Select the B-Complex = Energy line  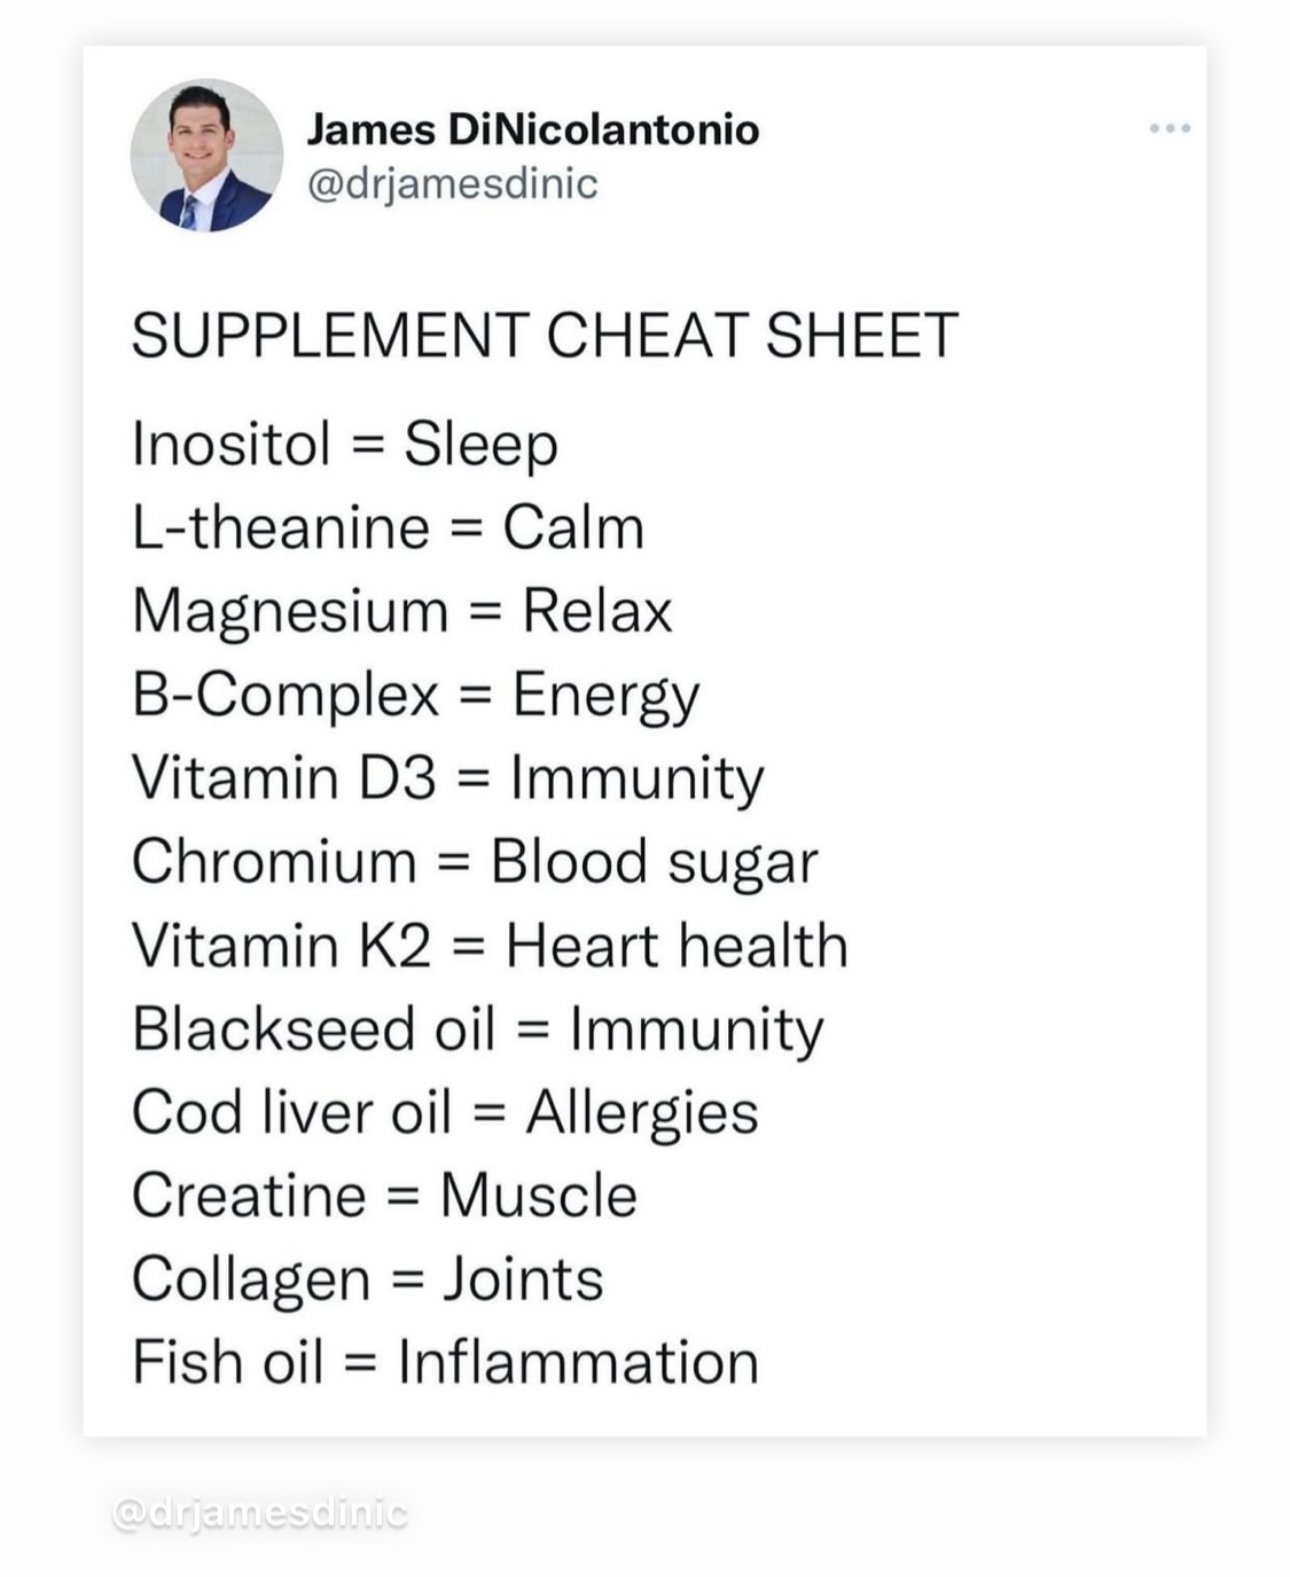tap(416, 695)
